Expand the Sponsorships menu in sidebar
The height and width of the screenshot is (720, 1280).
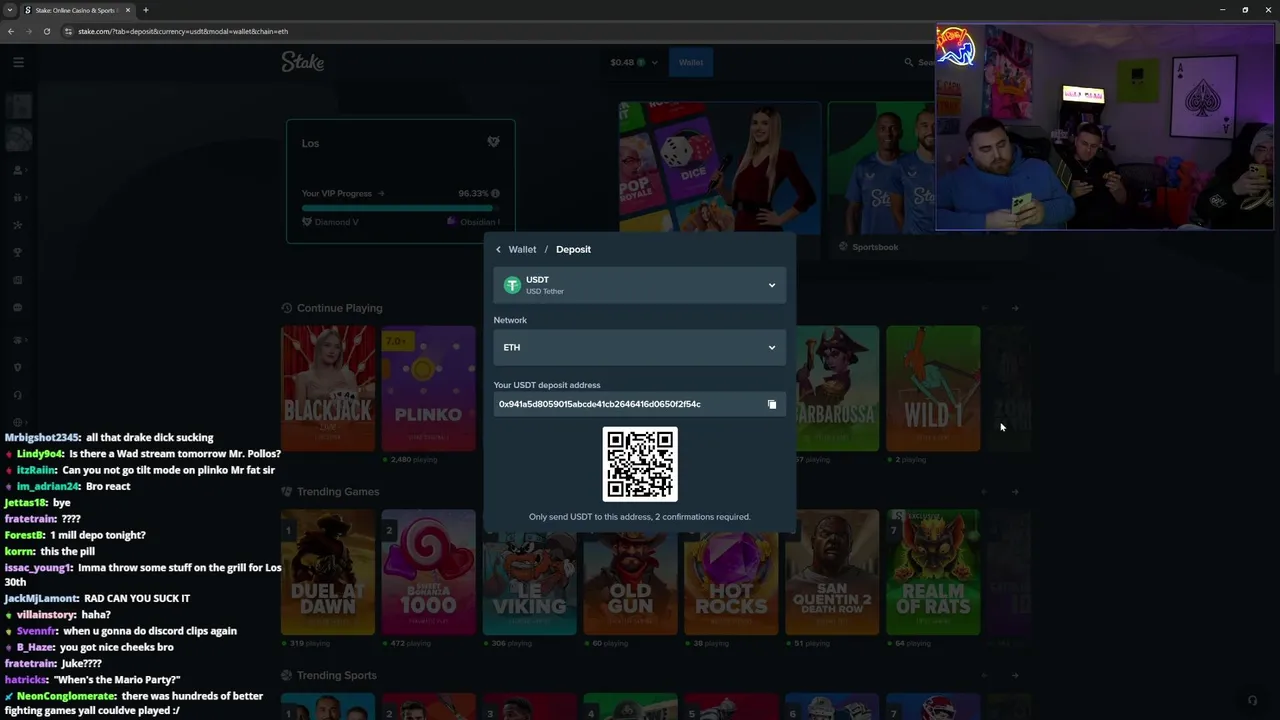tap(18, 340)
